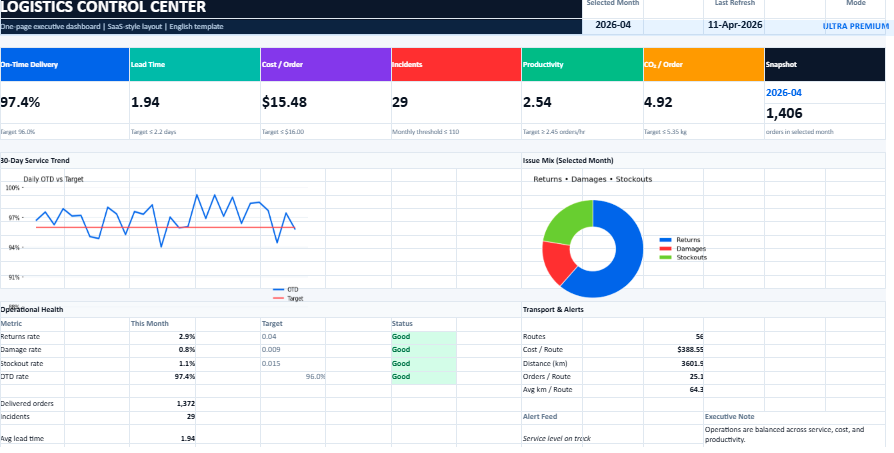Click the Last Refresh date 11-Apr-2026
The image size is (894, 453).
(733, 25)
